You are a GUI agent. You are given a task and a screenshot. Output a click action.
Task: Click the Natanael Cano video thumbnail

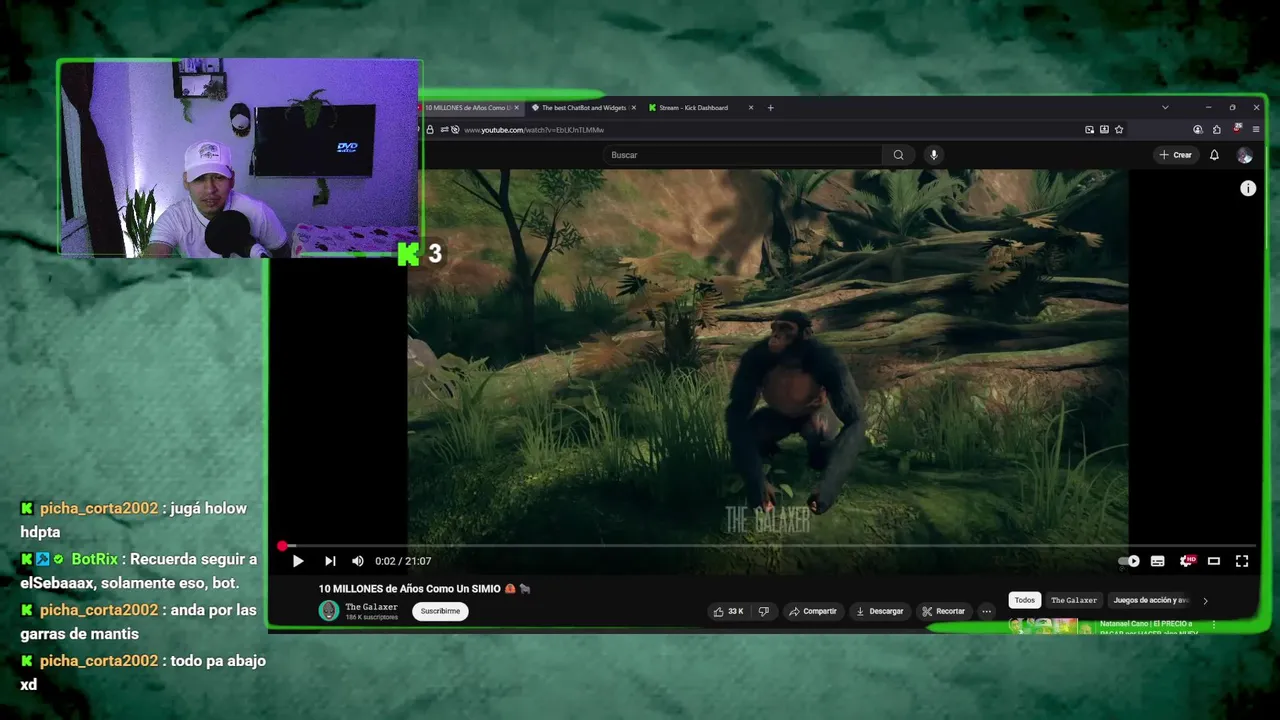pyautogui.click(x=1051, y=626)
